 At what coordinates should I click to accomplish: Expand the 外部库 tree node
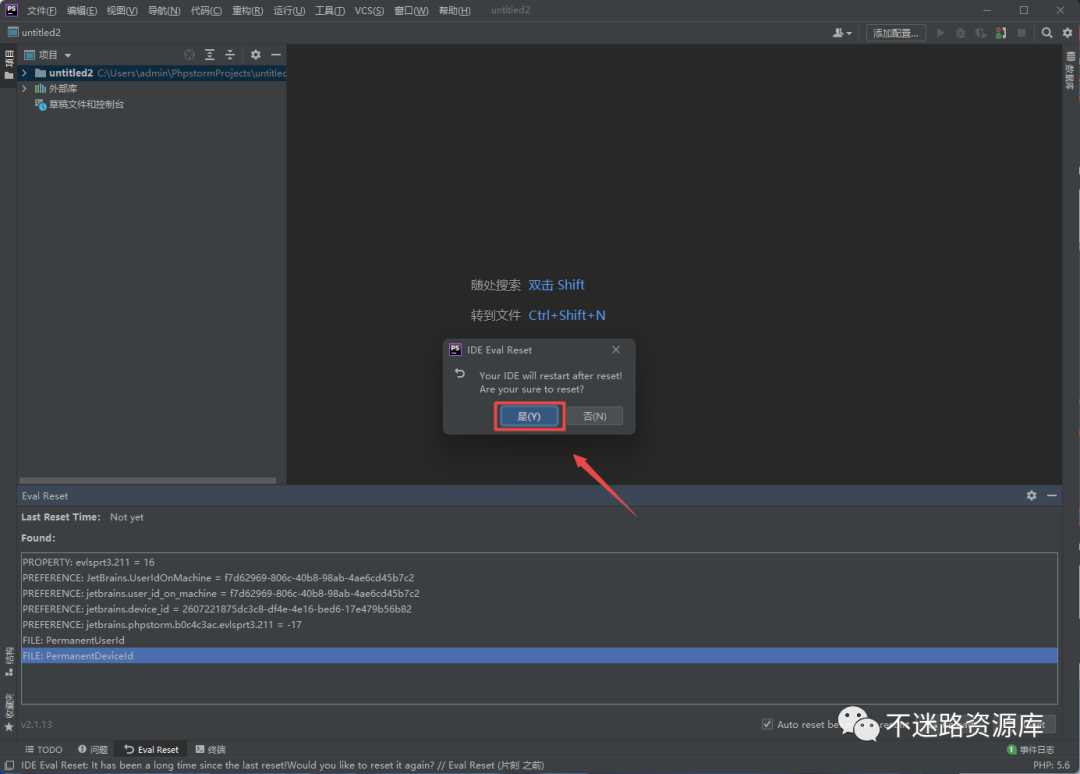25,89
